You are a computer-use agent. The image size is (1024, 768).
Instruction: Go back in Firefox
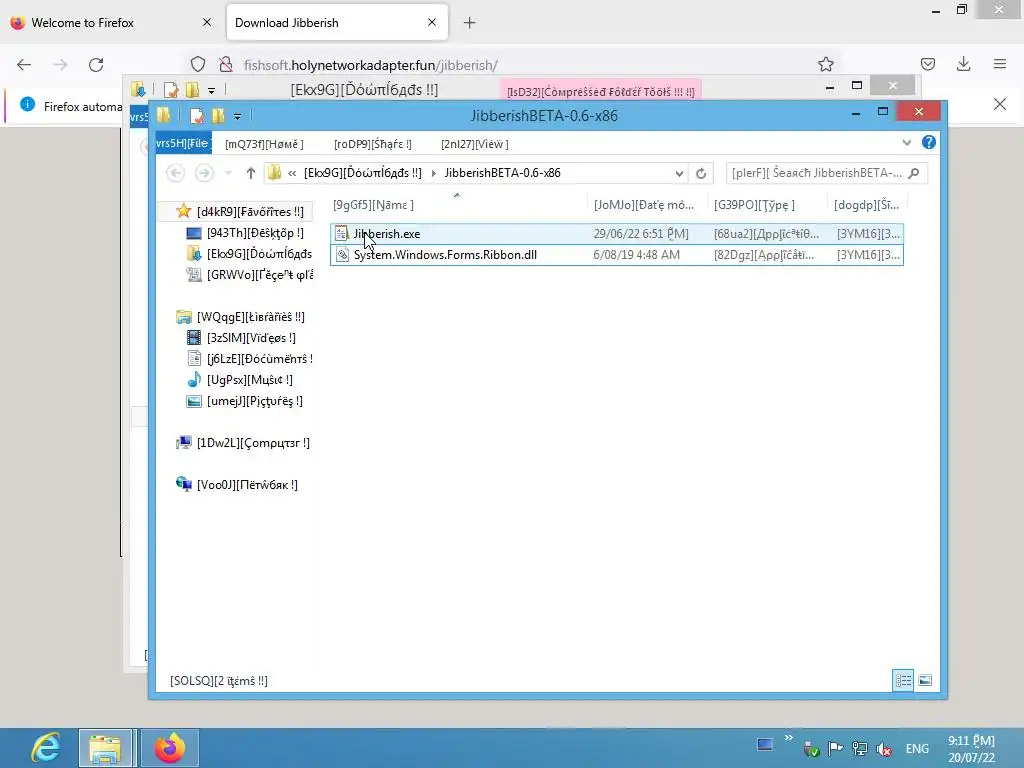coord(24,65)
